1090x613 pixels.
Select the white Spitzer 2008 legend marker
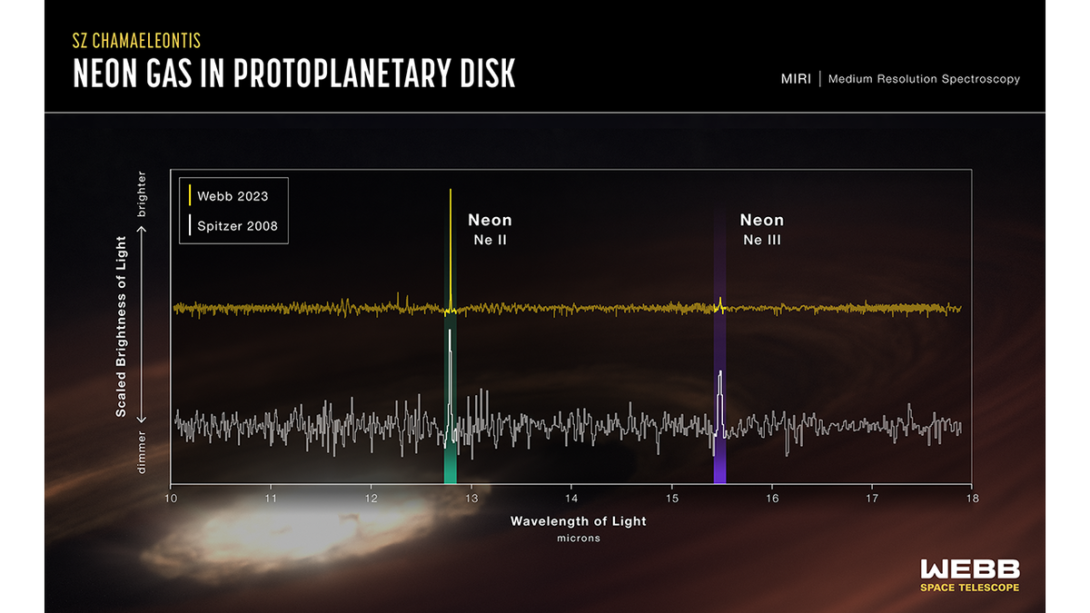pyautogui.click(x=192, y=226)
